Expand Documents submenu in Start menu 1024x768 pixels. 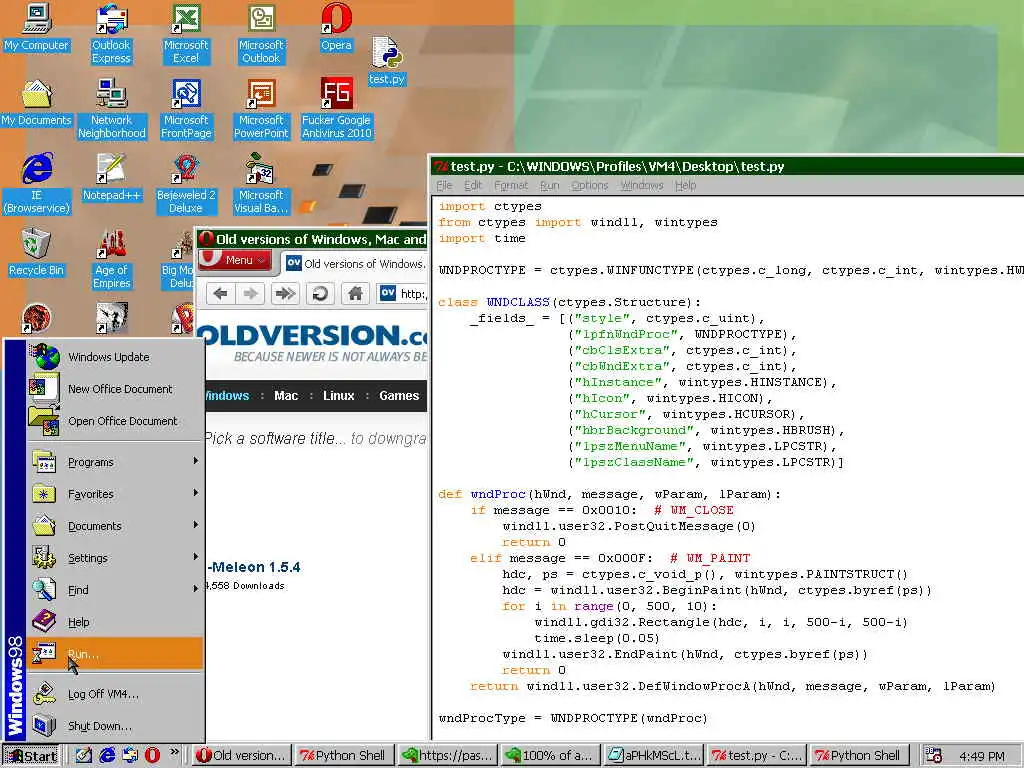pyautogui.click(x=115, y=526)
